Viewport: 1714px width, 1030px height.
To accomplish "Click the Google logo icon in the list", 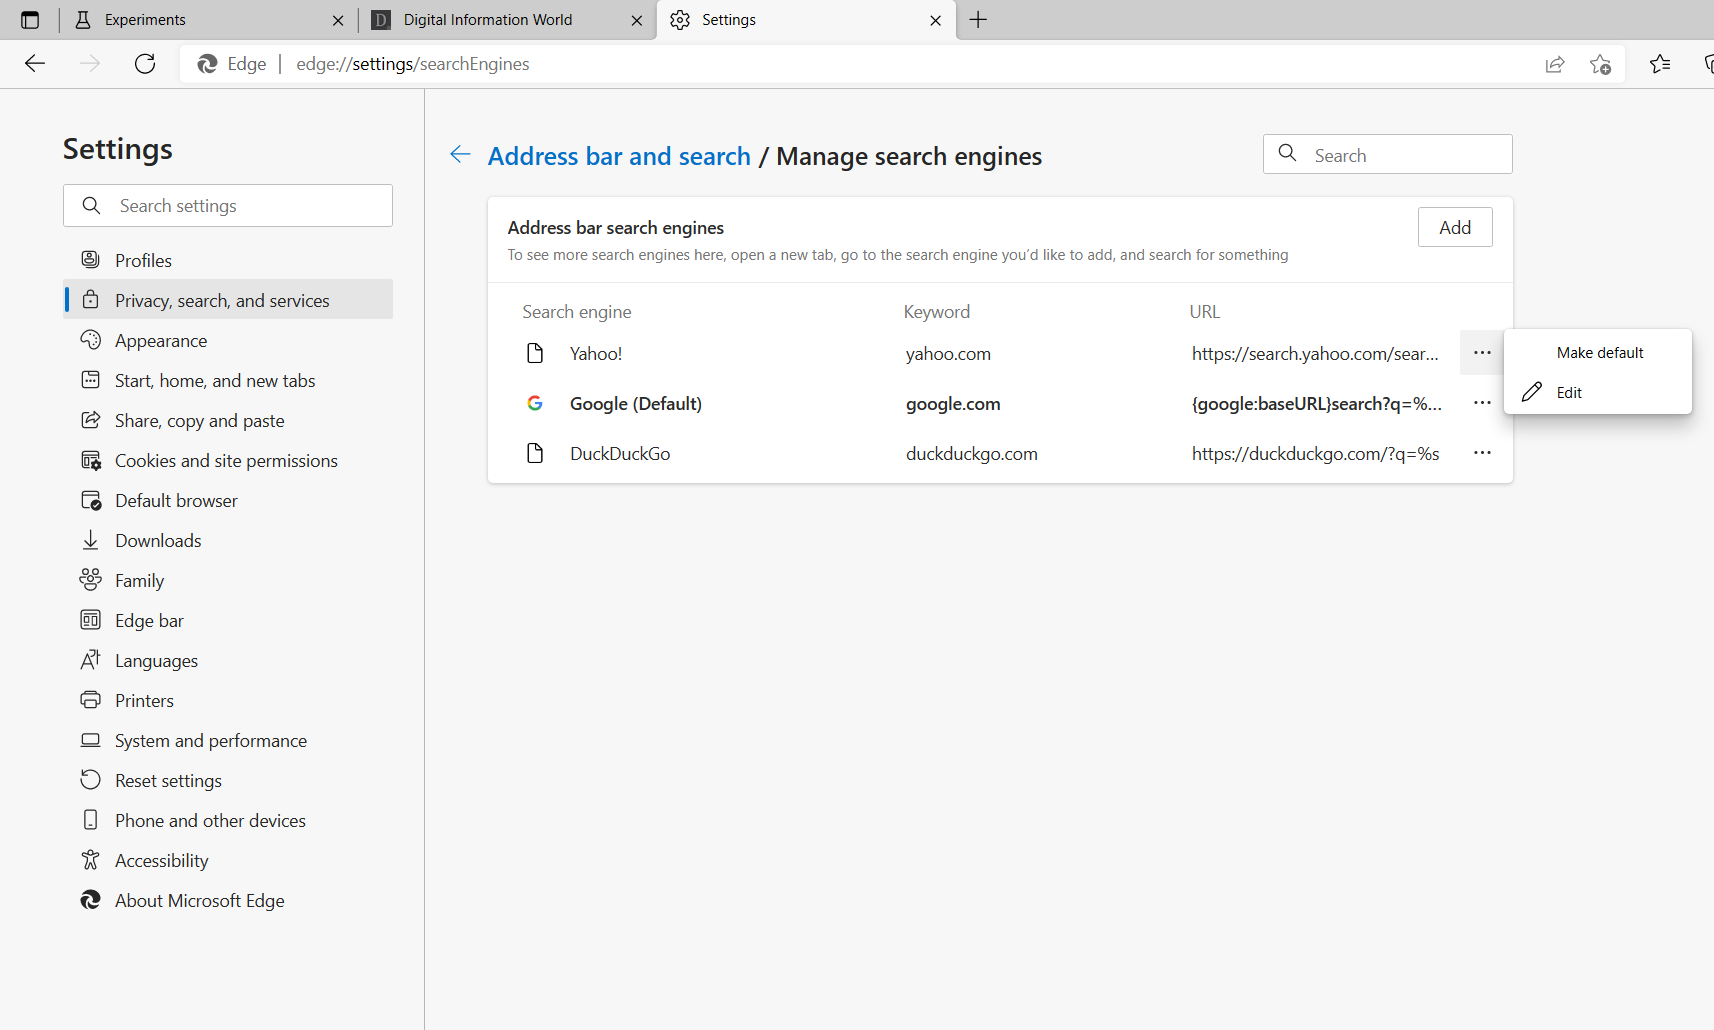I will click(535, 403).
